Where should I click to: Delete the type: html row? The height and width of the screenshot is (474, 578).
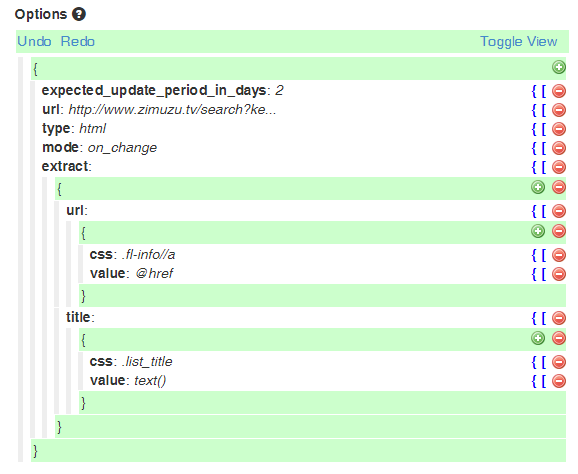(x=558, y=129)
